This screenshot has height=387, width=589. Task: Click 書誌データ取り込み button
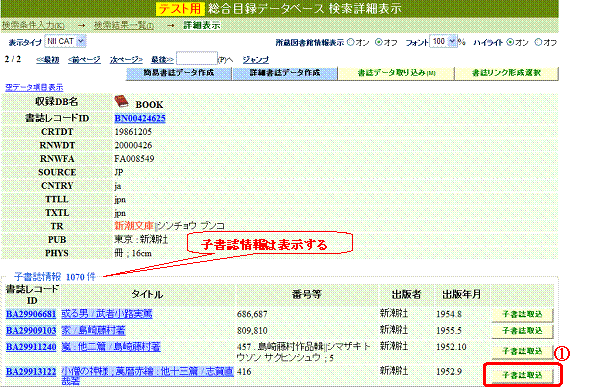tap(396, 73)
